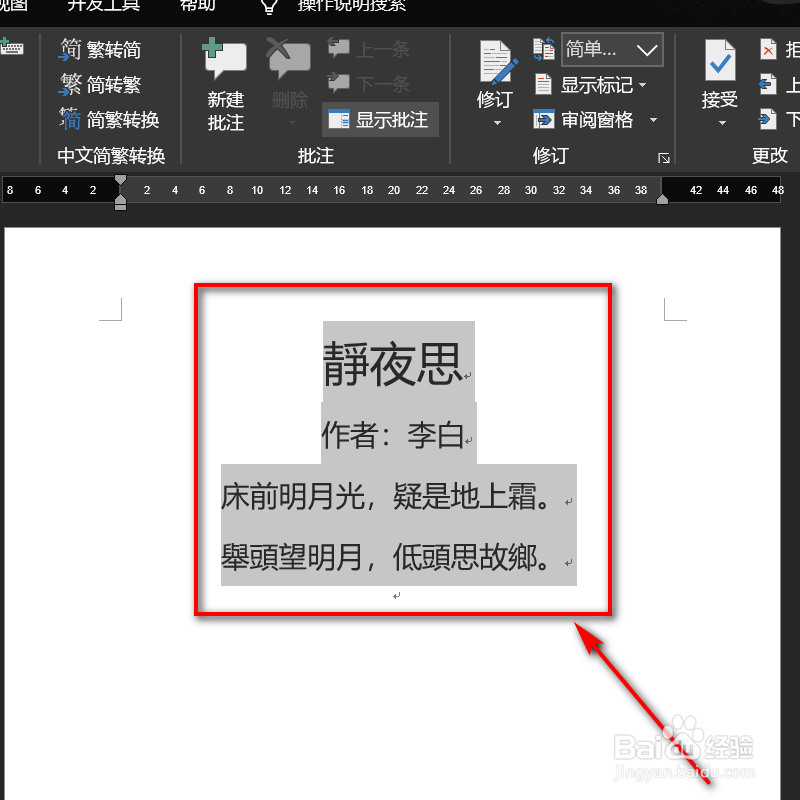This screenshot has width=800, height=800.
Task: Expand the Reviewing Pane dropdown arrow
Action: coord(655,118)
